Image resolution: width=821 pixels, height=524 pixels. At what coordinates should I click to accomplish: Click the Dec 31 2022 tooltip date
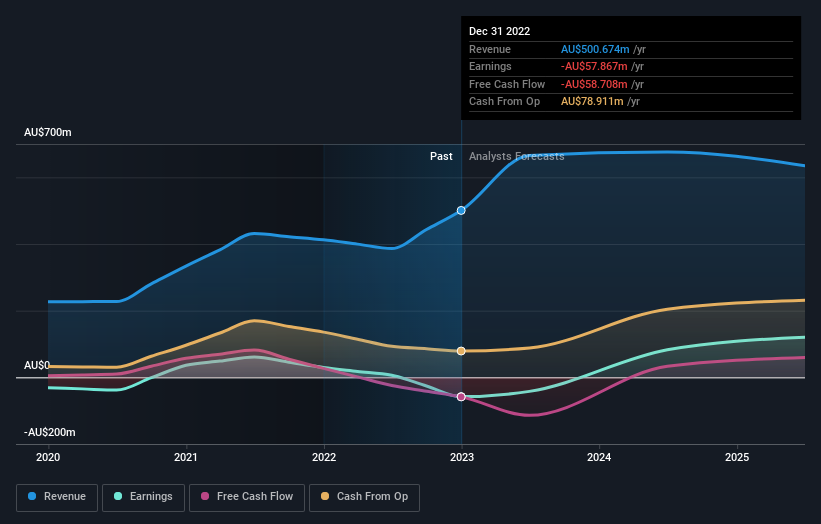pos(500,31)
